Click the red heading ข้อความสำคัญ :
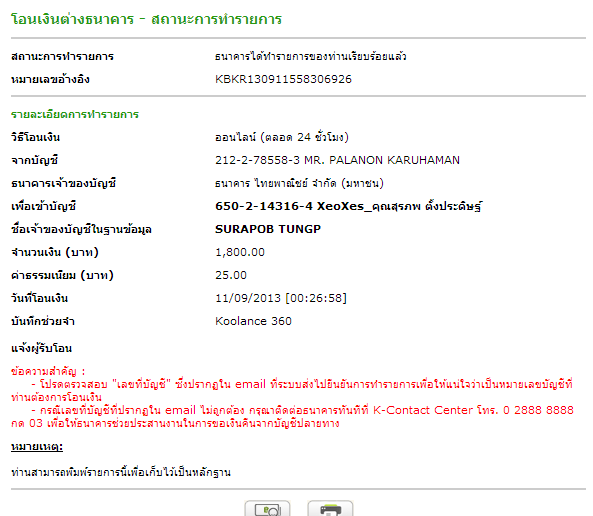Viewport: 593px width, 516px height. point(48,371)
